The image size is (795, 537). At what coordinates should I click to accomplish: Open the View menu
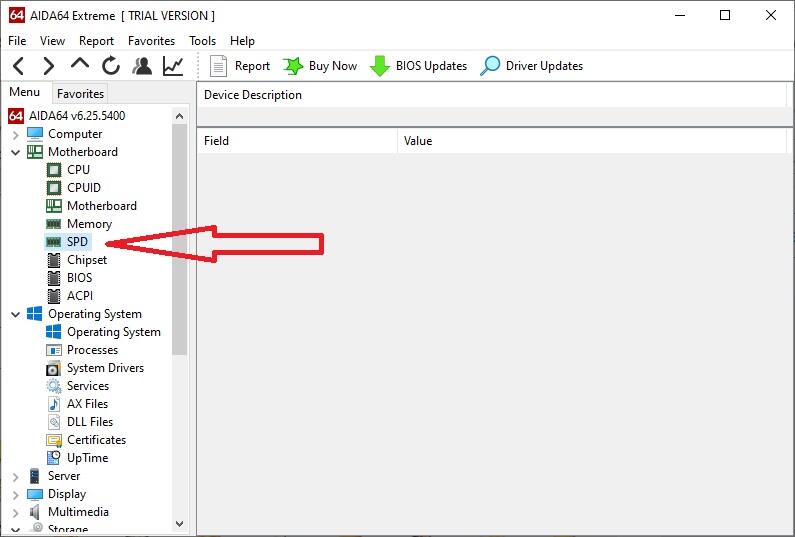click(x=52, y=41)
